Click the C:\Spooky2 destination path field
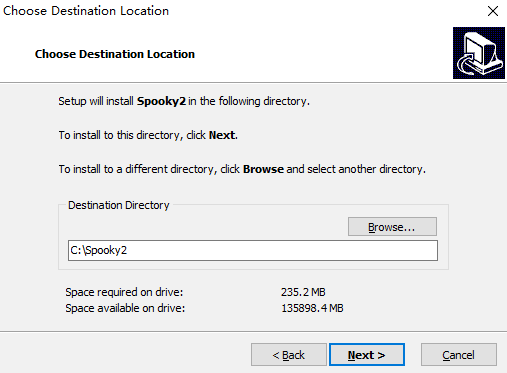 (x=253, y=250)
